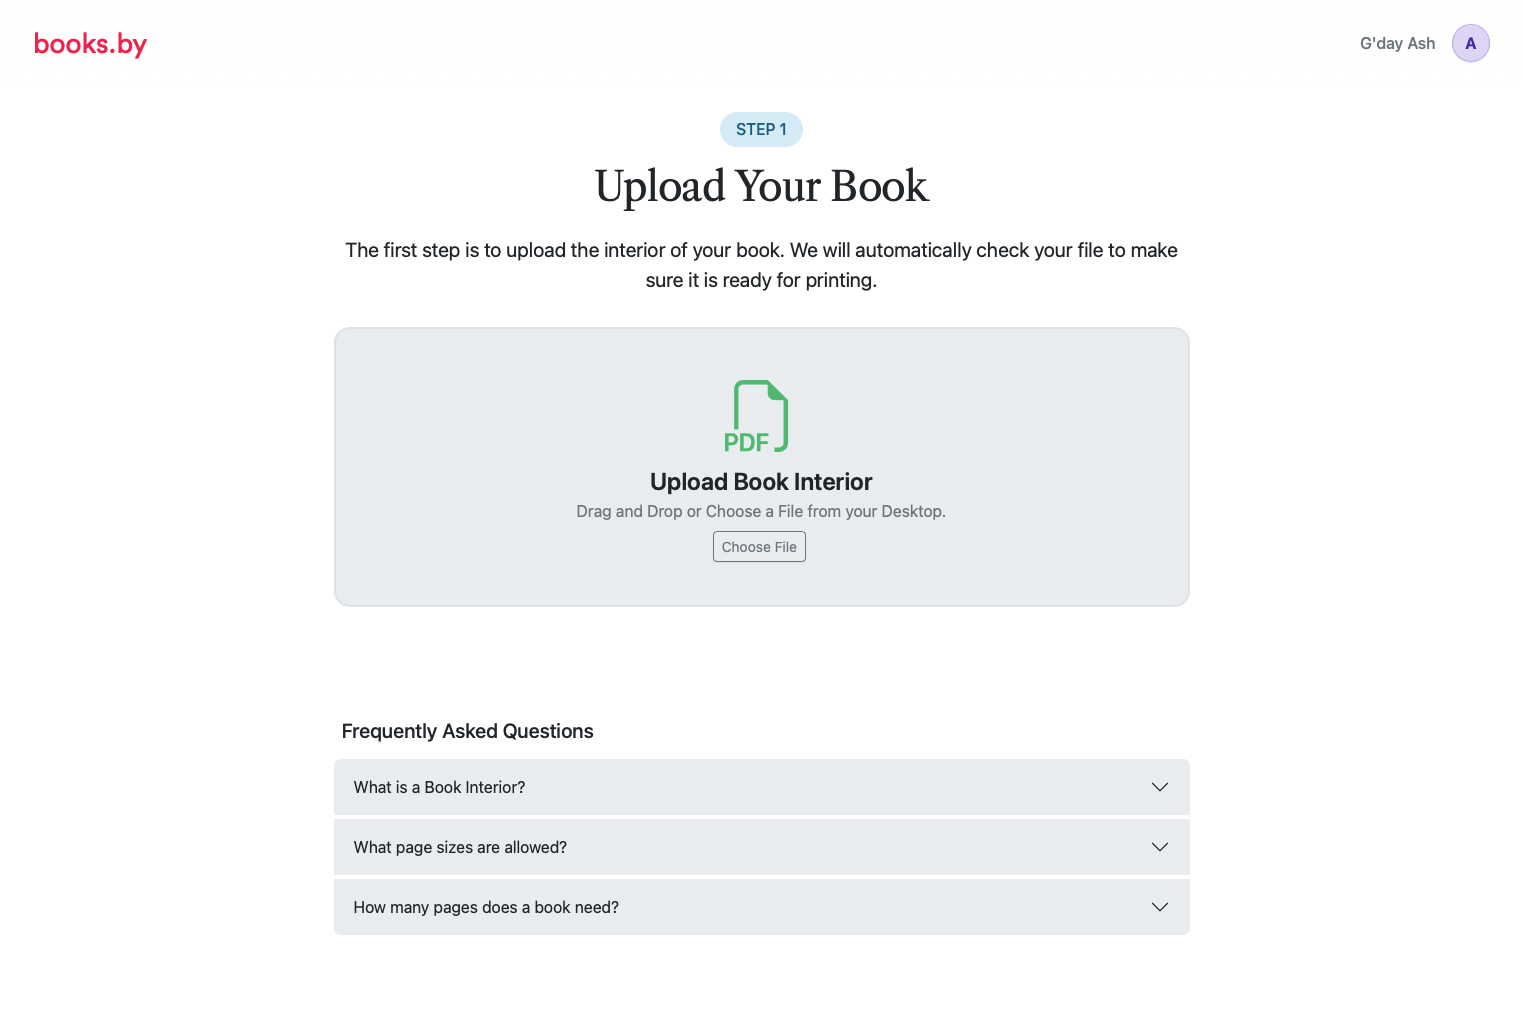Image resolution: width=1523 pixels, height=1017 pixels.
Task: Click the paragraph about uploading the interior
Action: (761, 265)
